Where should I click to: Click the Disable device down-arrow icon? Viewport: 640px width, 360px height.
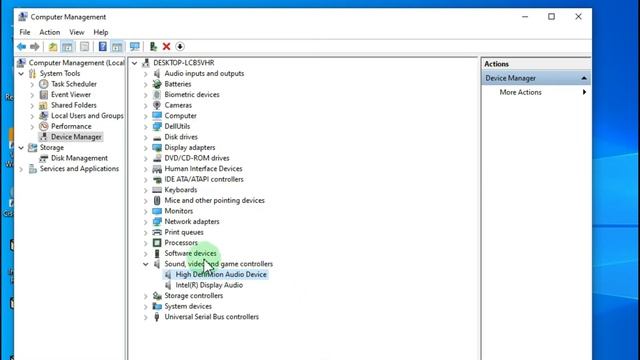click(x=180, y=47)
